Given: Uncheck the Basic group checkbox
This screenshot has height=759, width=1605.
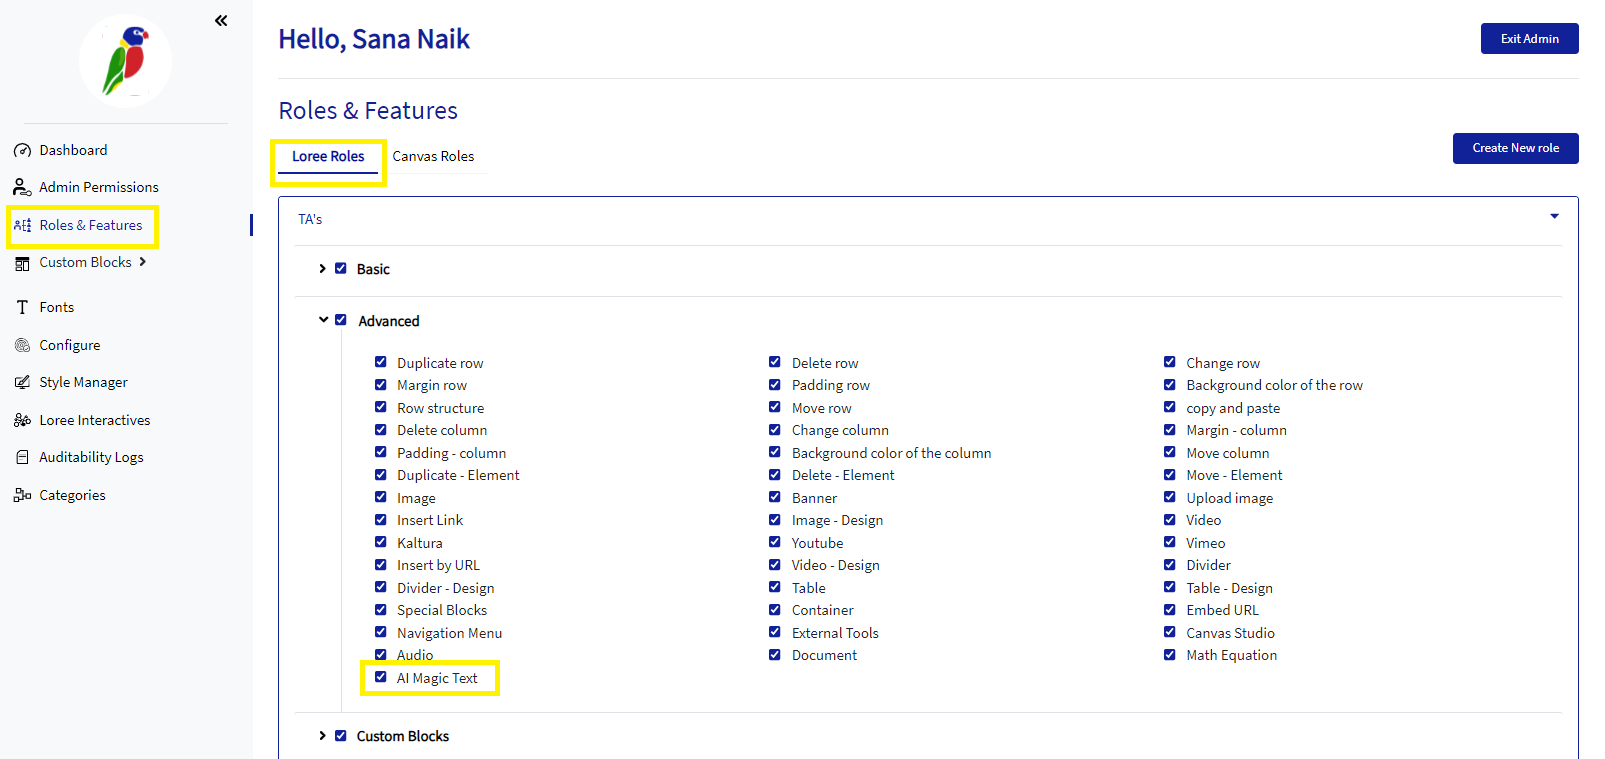Looking at the screenshot, I should [x=341, y=269].
